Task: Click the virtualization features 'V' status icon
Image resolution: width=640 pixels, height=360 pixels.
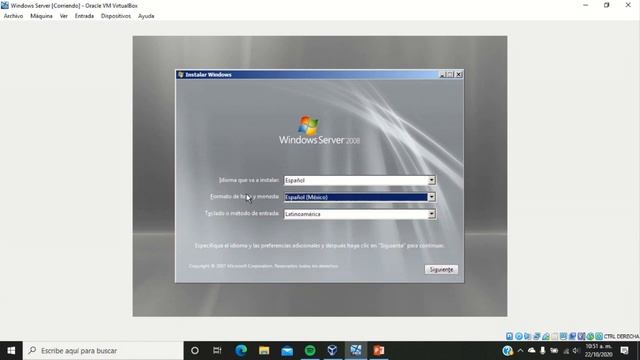Action: tap(581, 336)
